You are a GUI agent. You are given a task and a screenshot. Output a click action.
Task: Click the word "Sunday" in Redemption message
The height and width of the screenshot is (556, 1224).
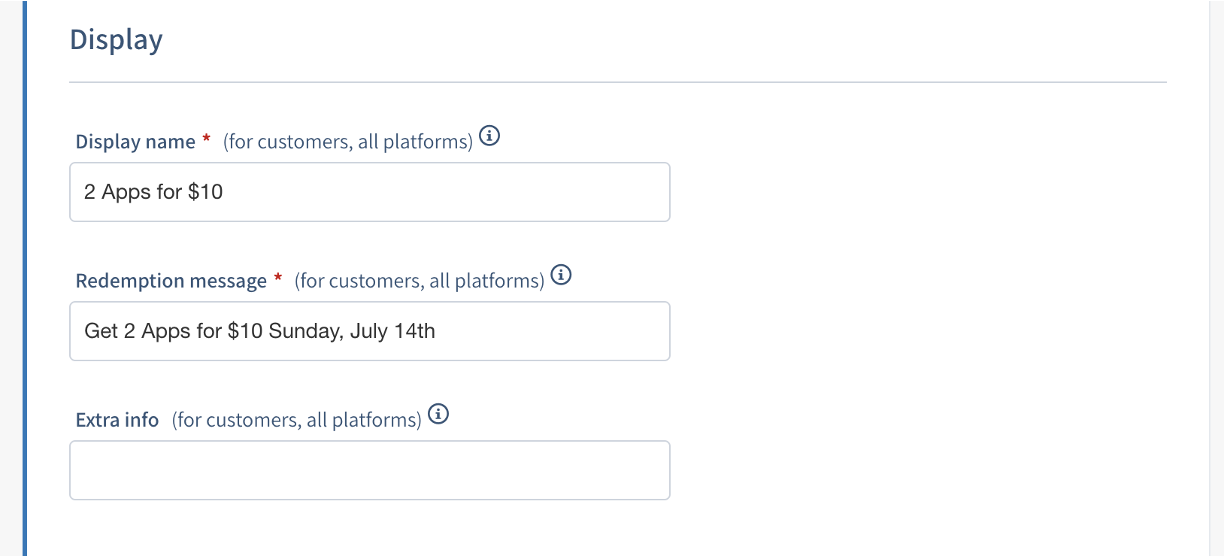point(304,331)
